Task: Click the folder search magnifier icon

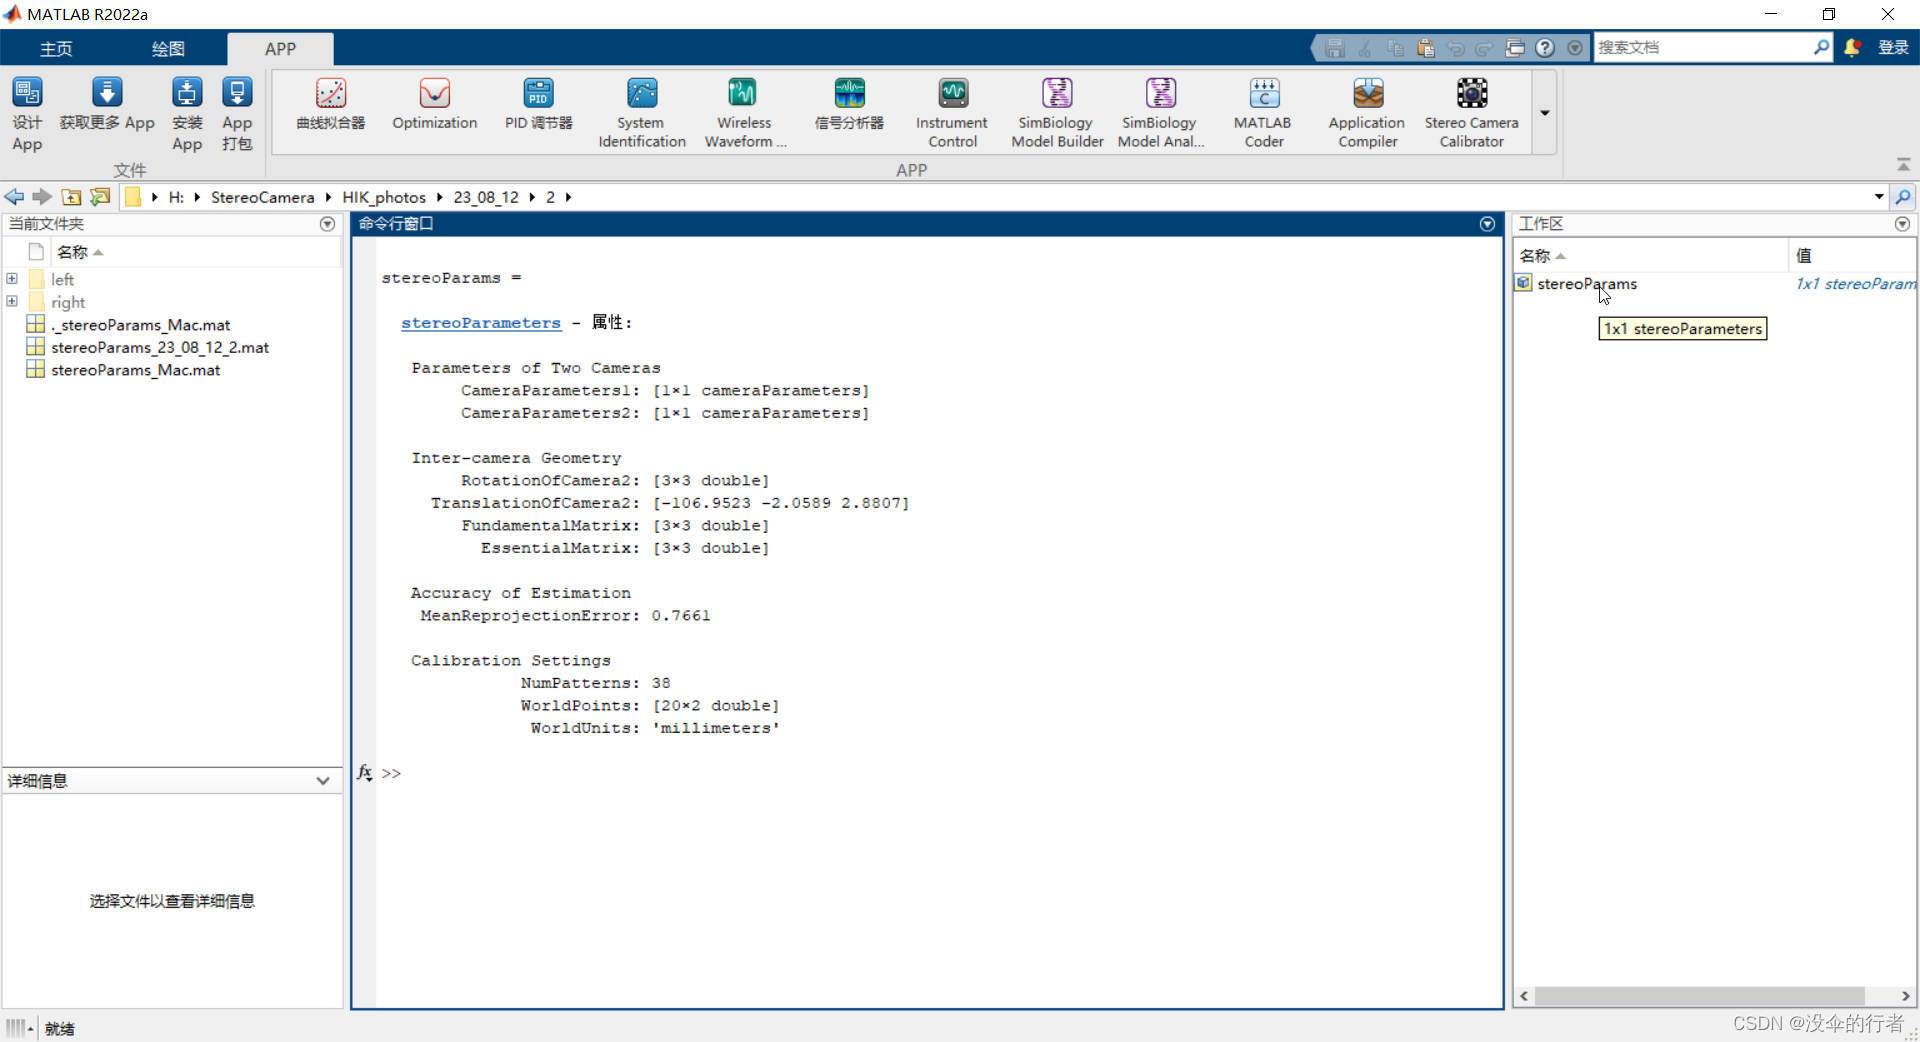Action: [1903, 197]
